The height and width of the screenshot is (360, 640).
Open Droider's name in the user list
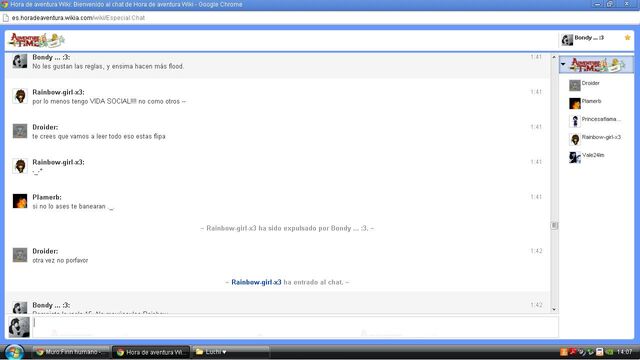click(591, 83)
